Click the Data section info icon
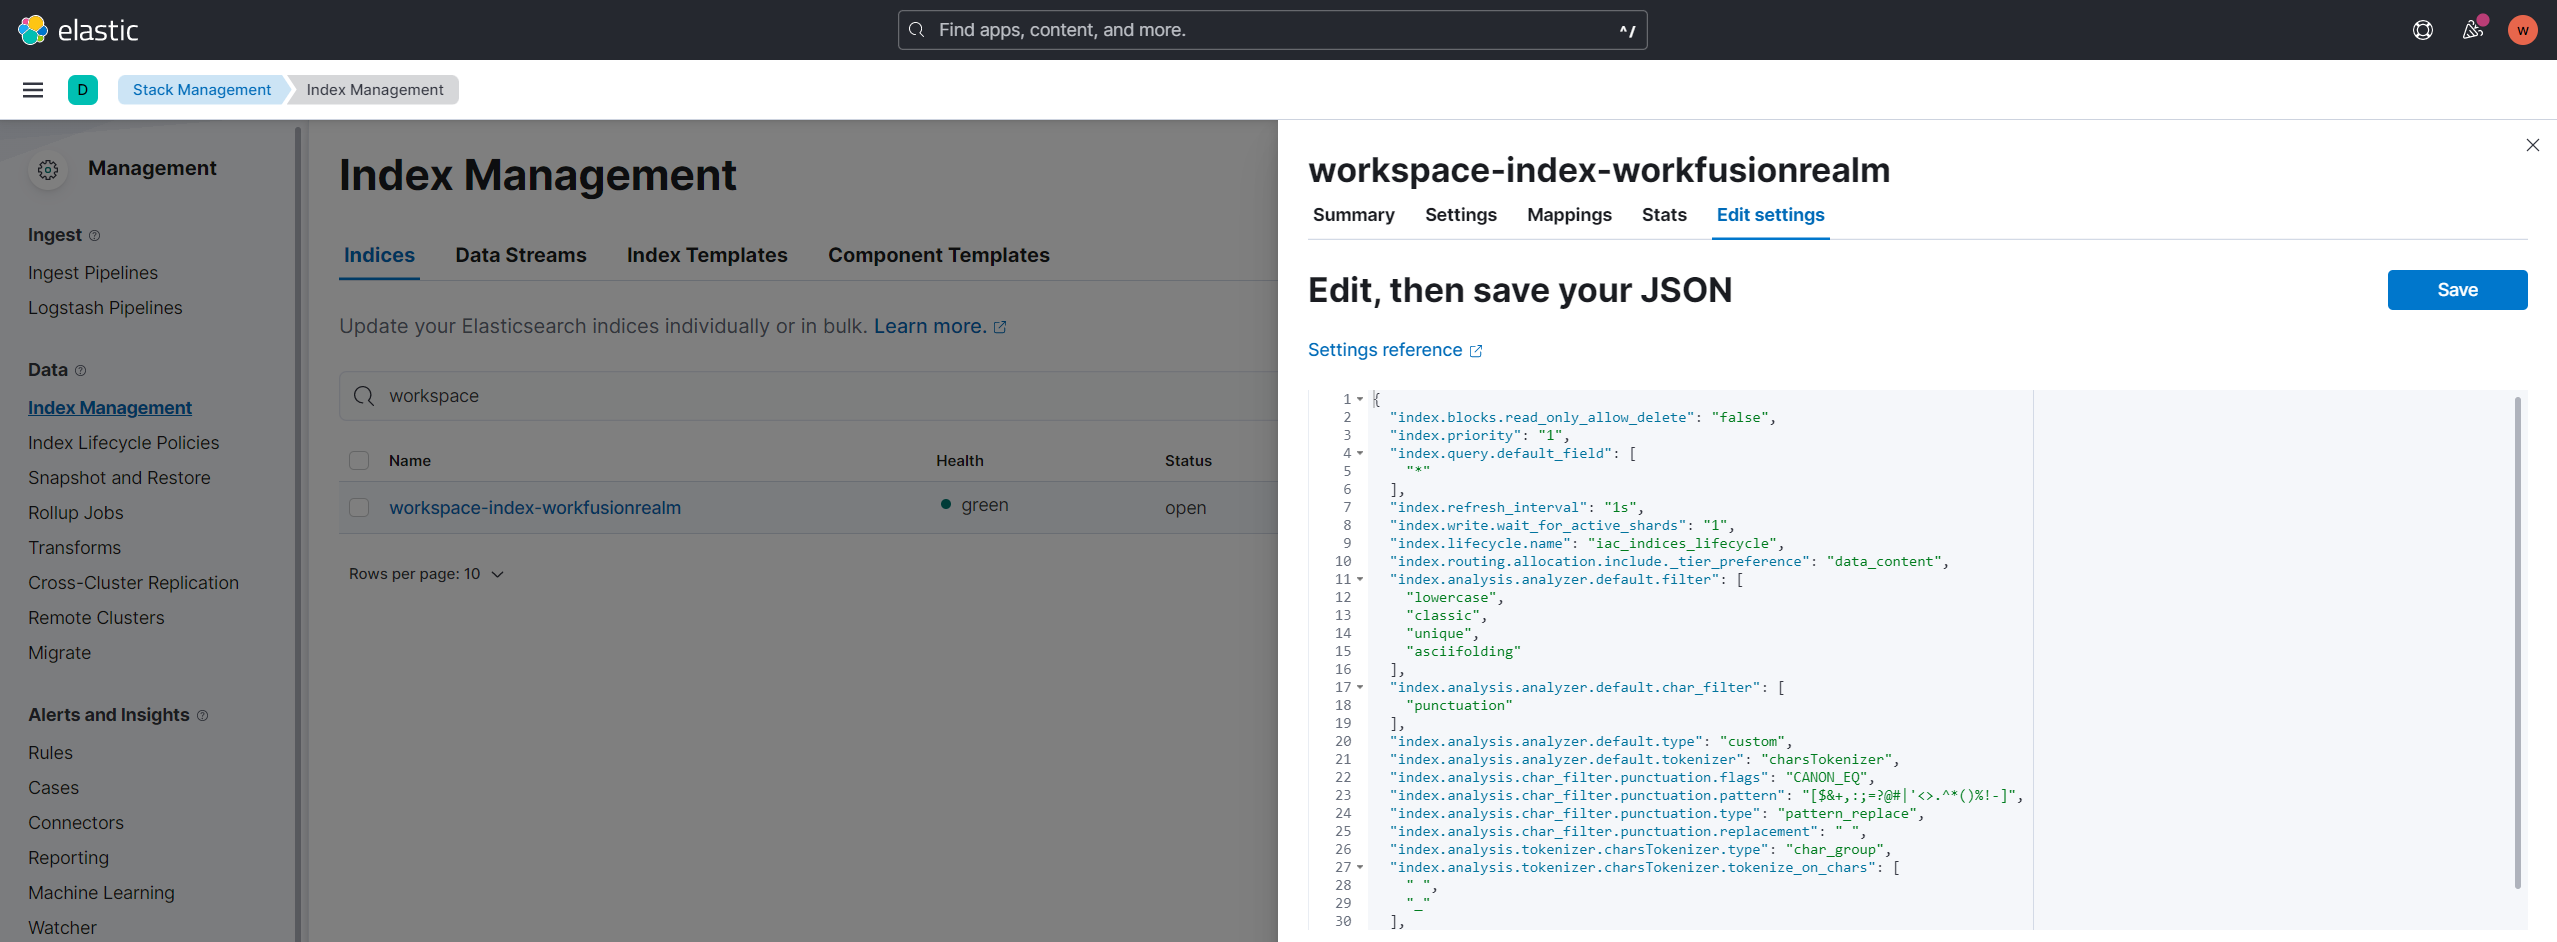Viewport: 2557px width, 942px height. coord(81,371)
